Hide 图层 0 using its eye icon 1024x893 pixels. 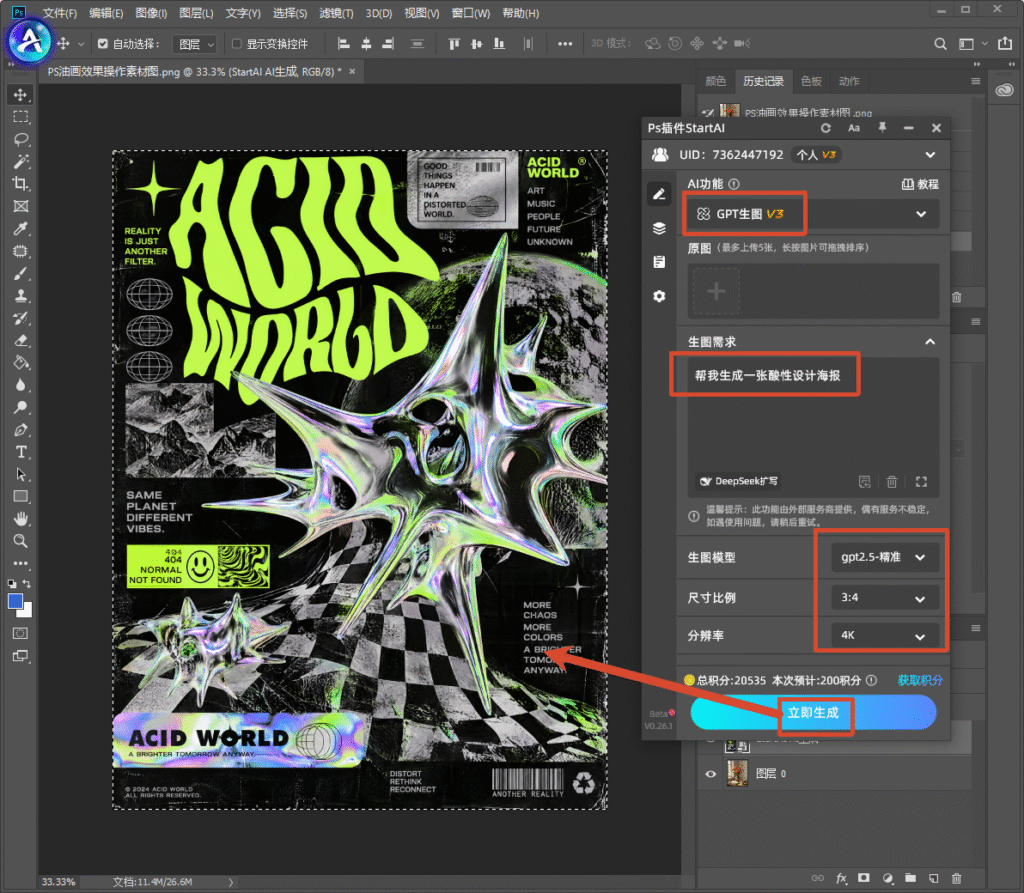[711, 774]
